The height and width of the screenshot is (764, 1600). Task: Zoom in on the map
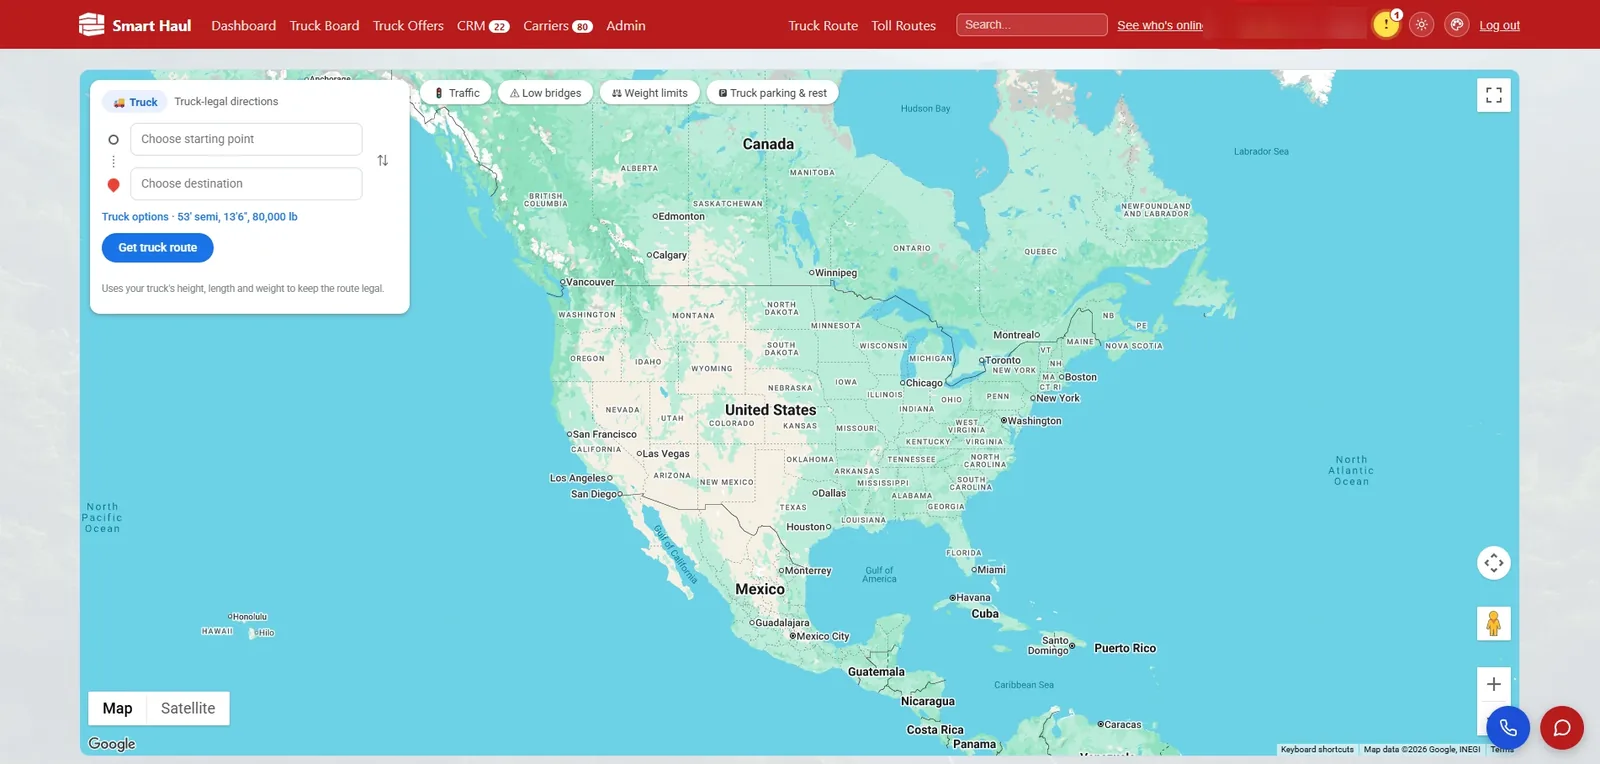tap(1494, 684)
